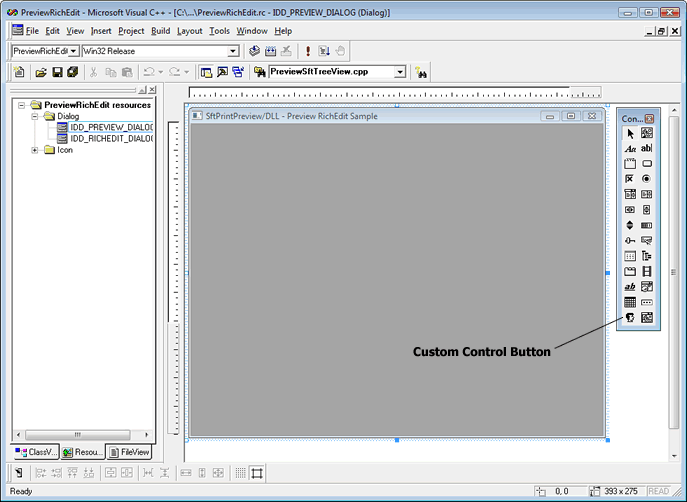Select the Button control tool

coord(647,163)
